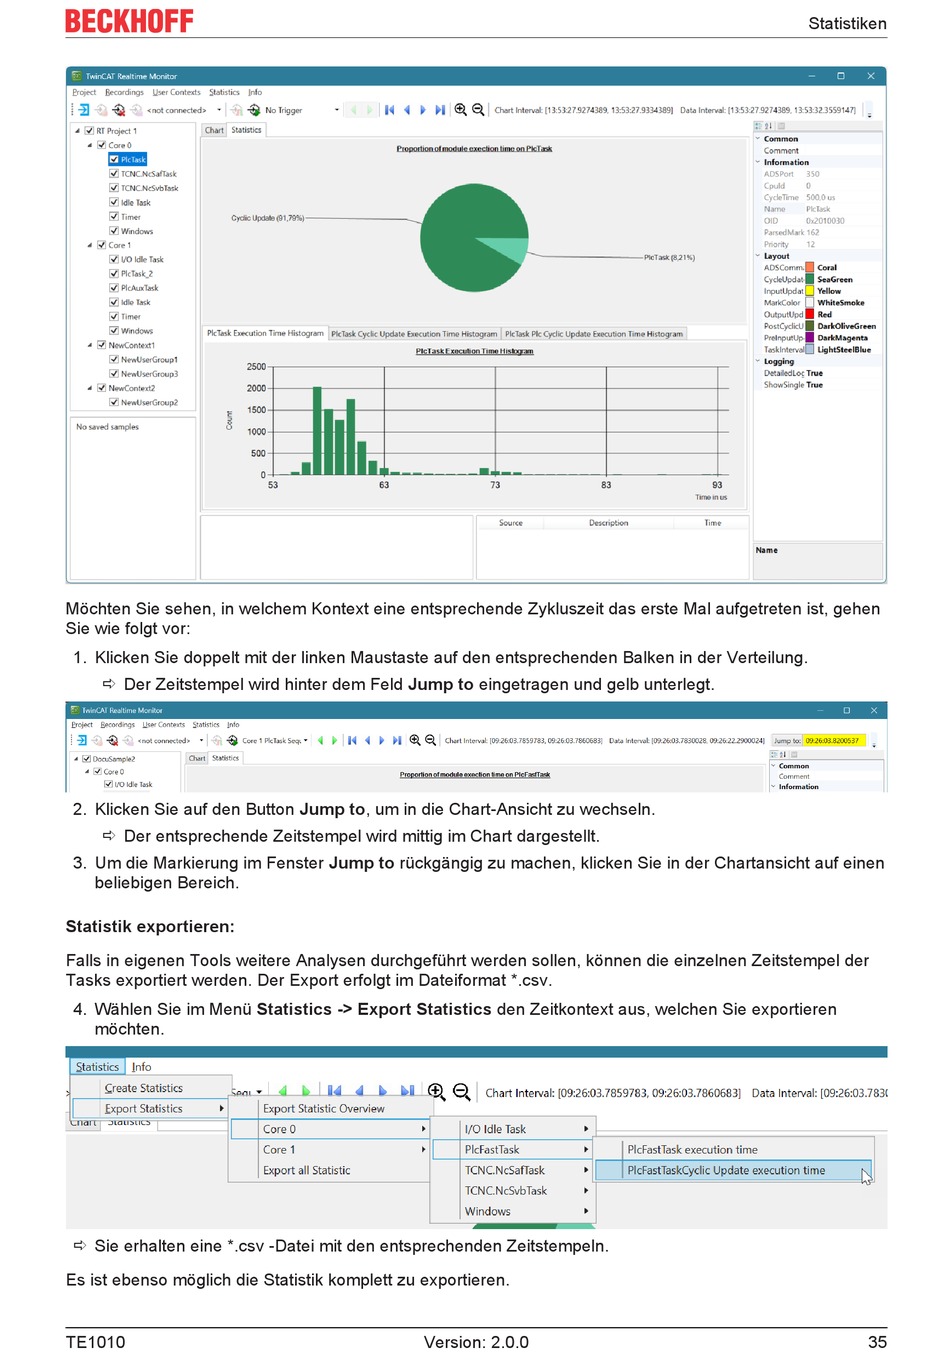The image size is (950, 1369).
Task: Click the Time column header in message list
Action: 713,523
